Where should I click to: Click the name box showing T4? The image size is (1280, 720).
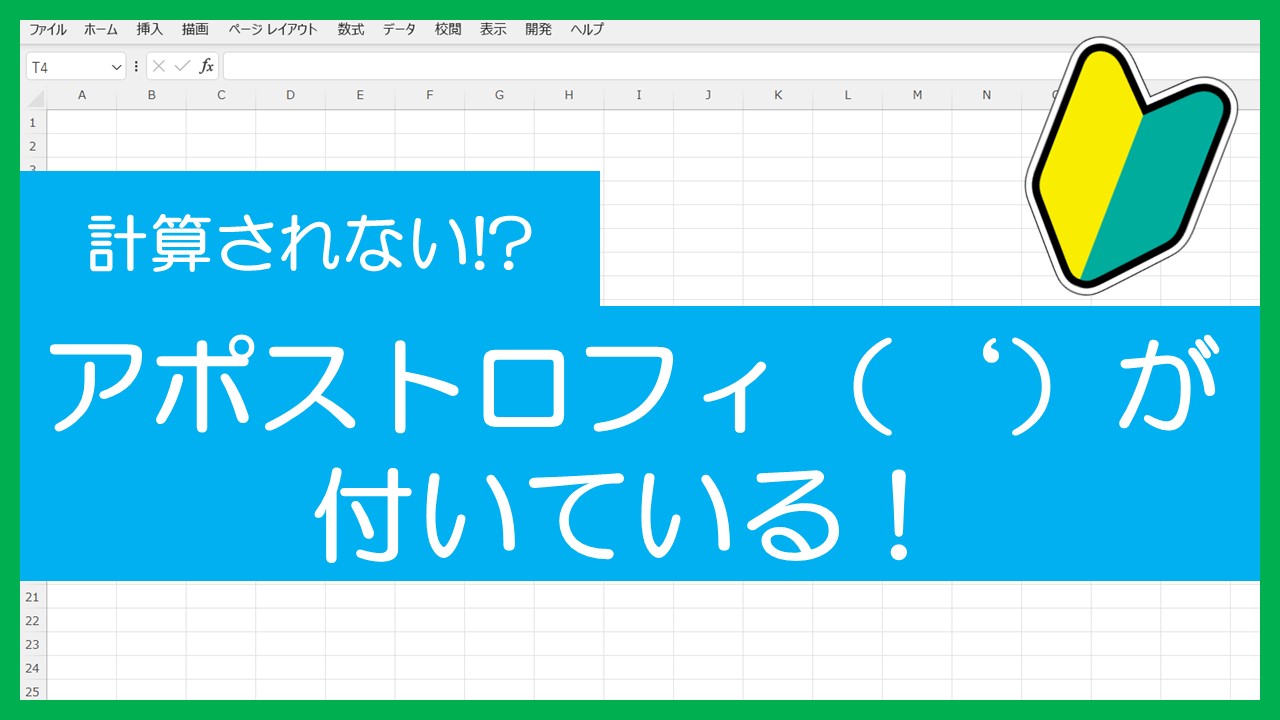(x=68, y=67)
